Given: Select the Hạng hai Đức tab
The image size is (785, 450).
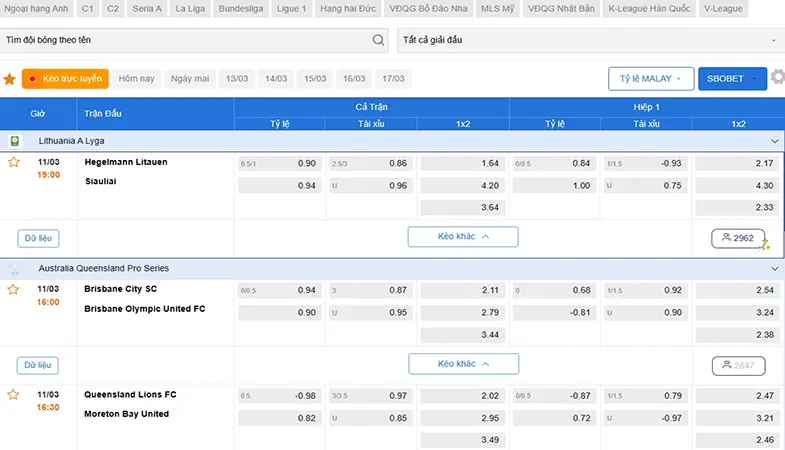Looking at the screenshot, I should click(348, 9).
